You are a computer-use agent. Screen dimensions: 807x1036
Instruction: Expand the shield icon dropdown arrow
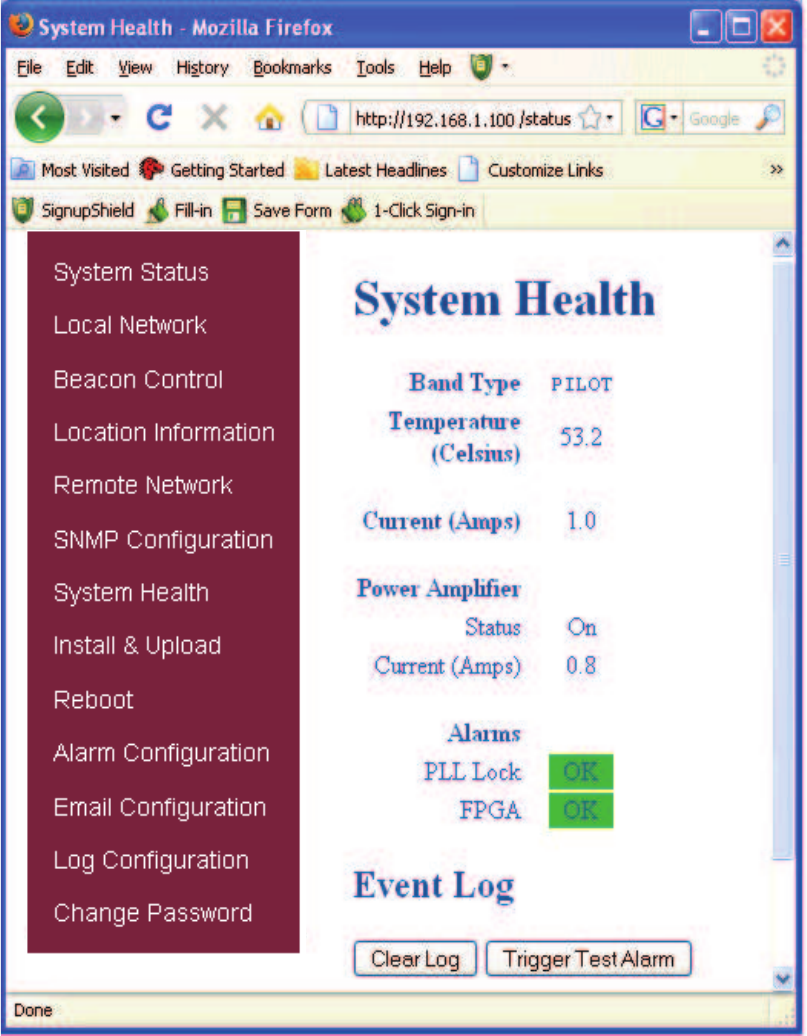pyautogui.click(x=506, y=66)
